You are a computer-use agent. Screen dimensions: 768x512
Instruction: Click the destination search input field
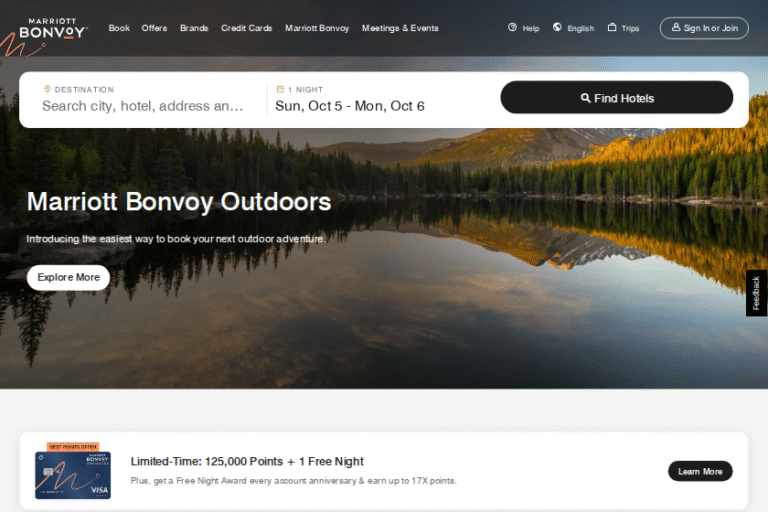[143, 106]
